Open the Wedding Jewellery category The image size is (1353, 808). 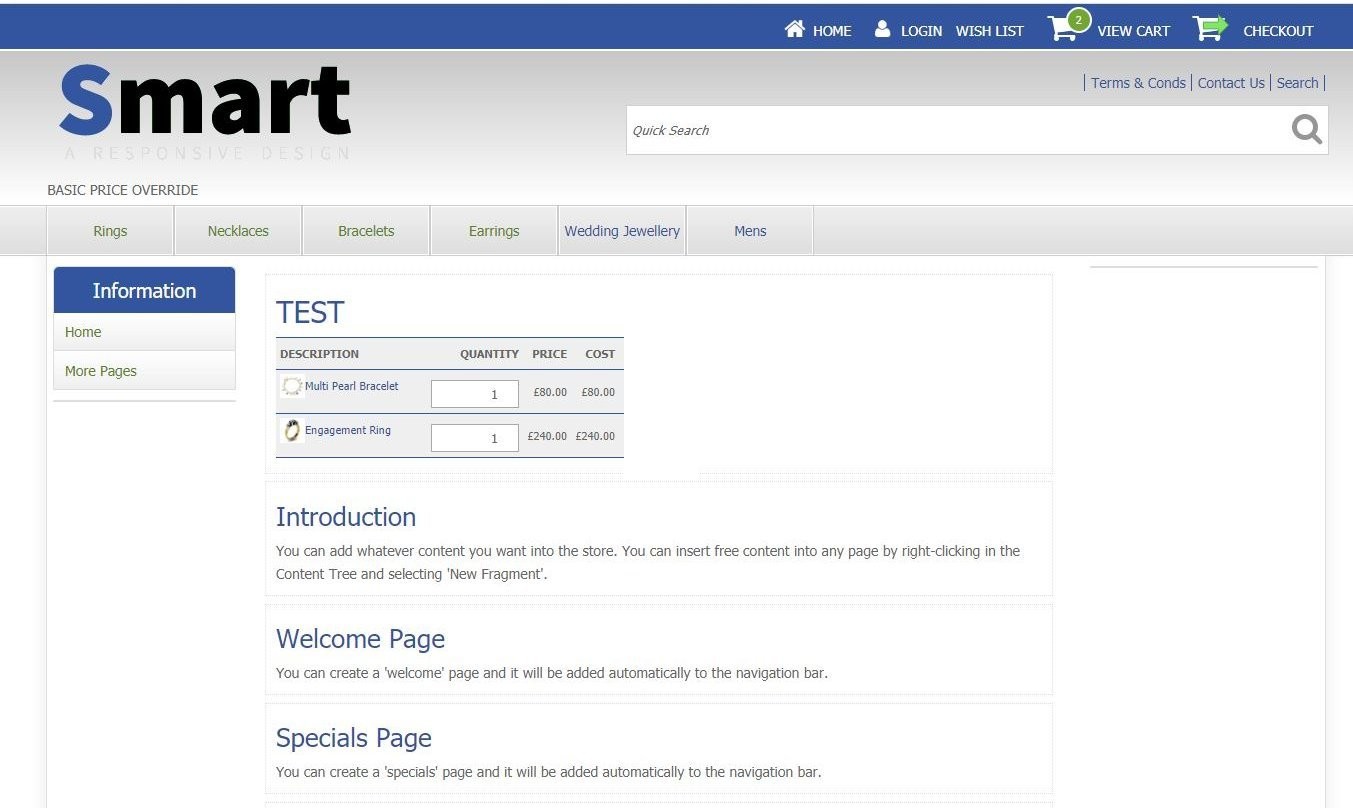click(622, 231)
